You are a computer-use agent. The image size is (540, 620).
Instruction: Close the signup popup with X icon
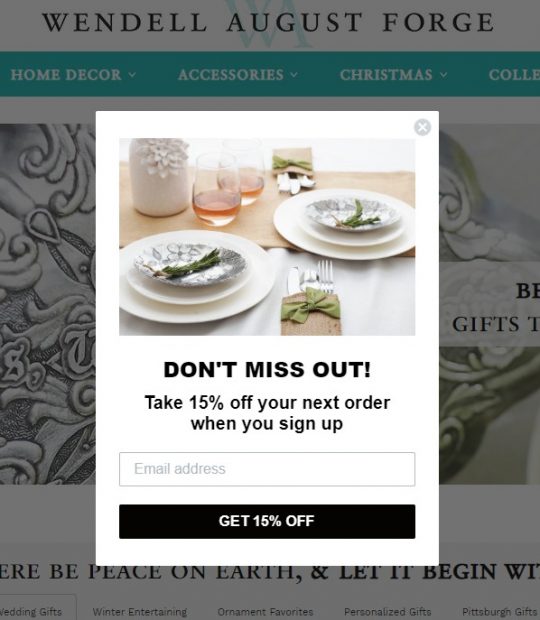tap(422, 127)
